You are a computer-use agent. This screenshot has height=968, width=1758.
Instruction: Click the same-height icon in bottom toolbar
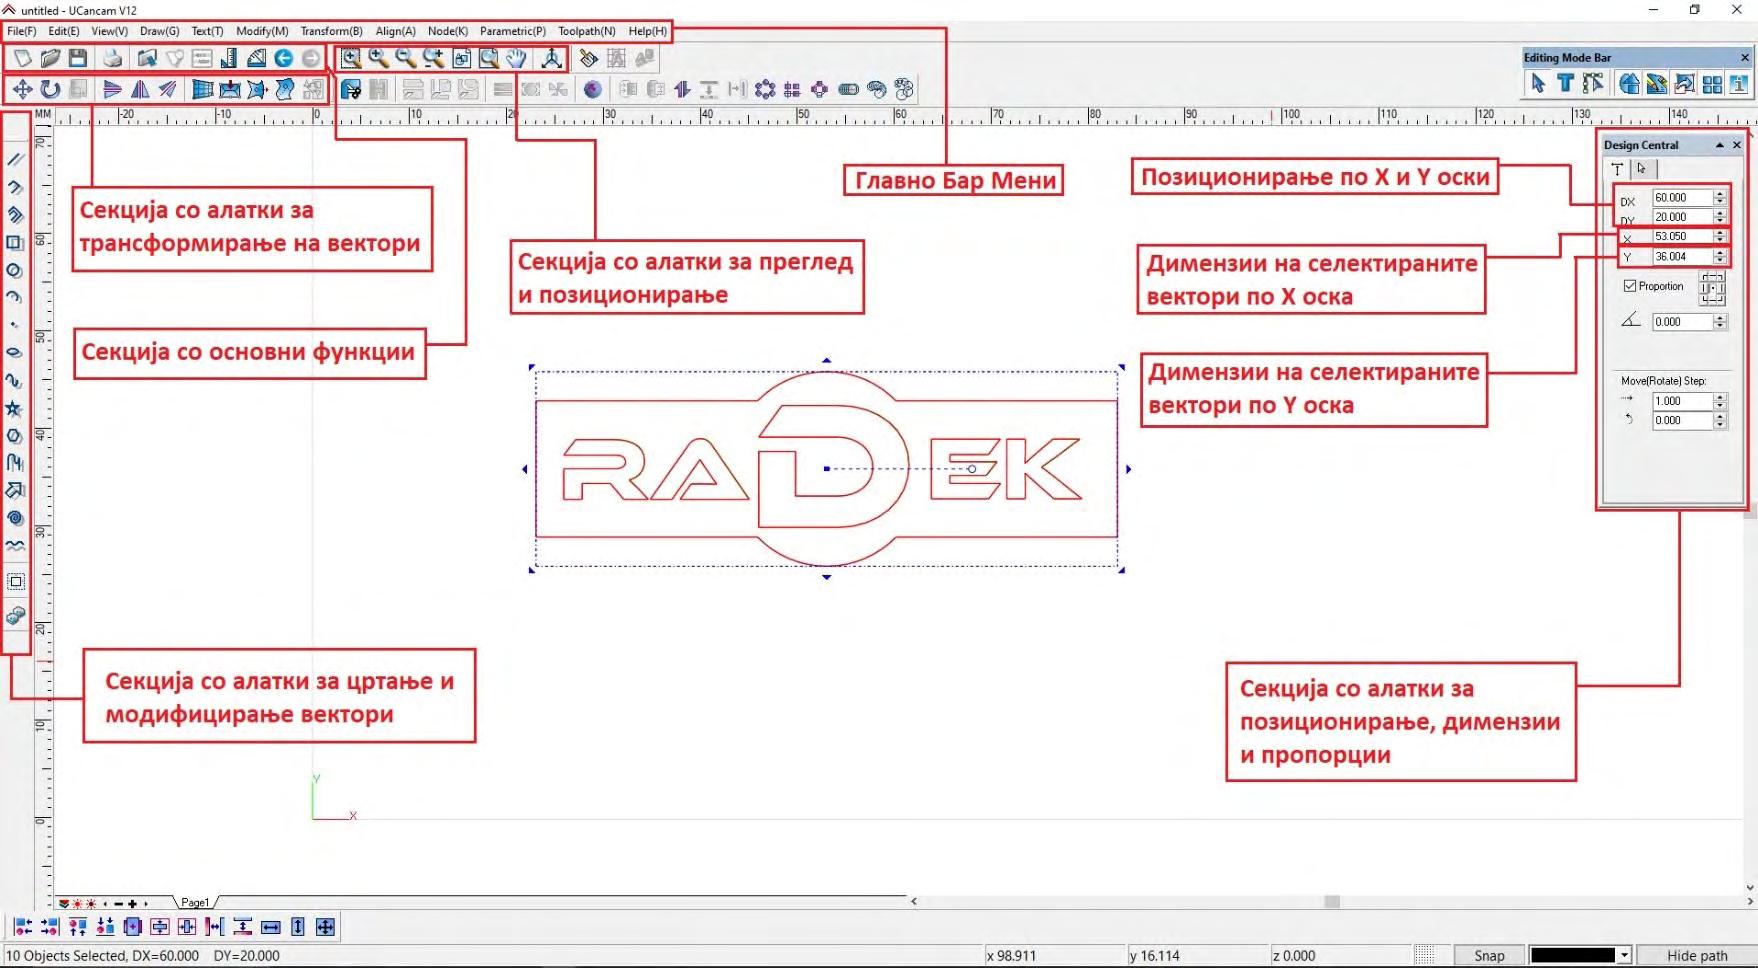(298, 927)
